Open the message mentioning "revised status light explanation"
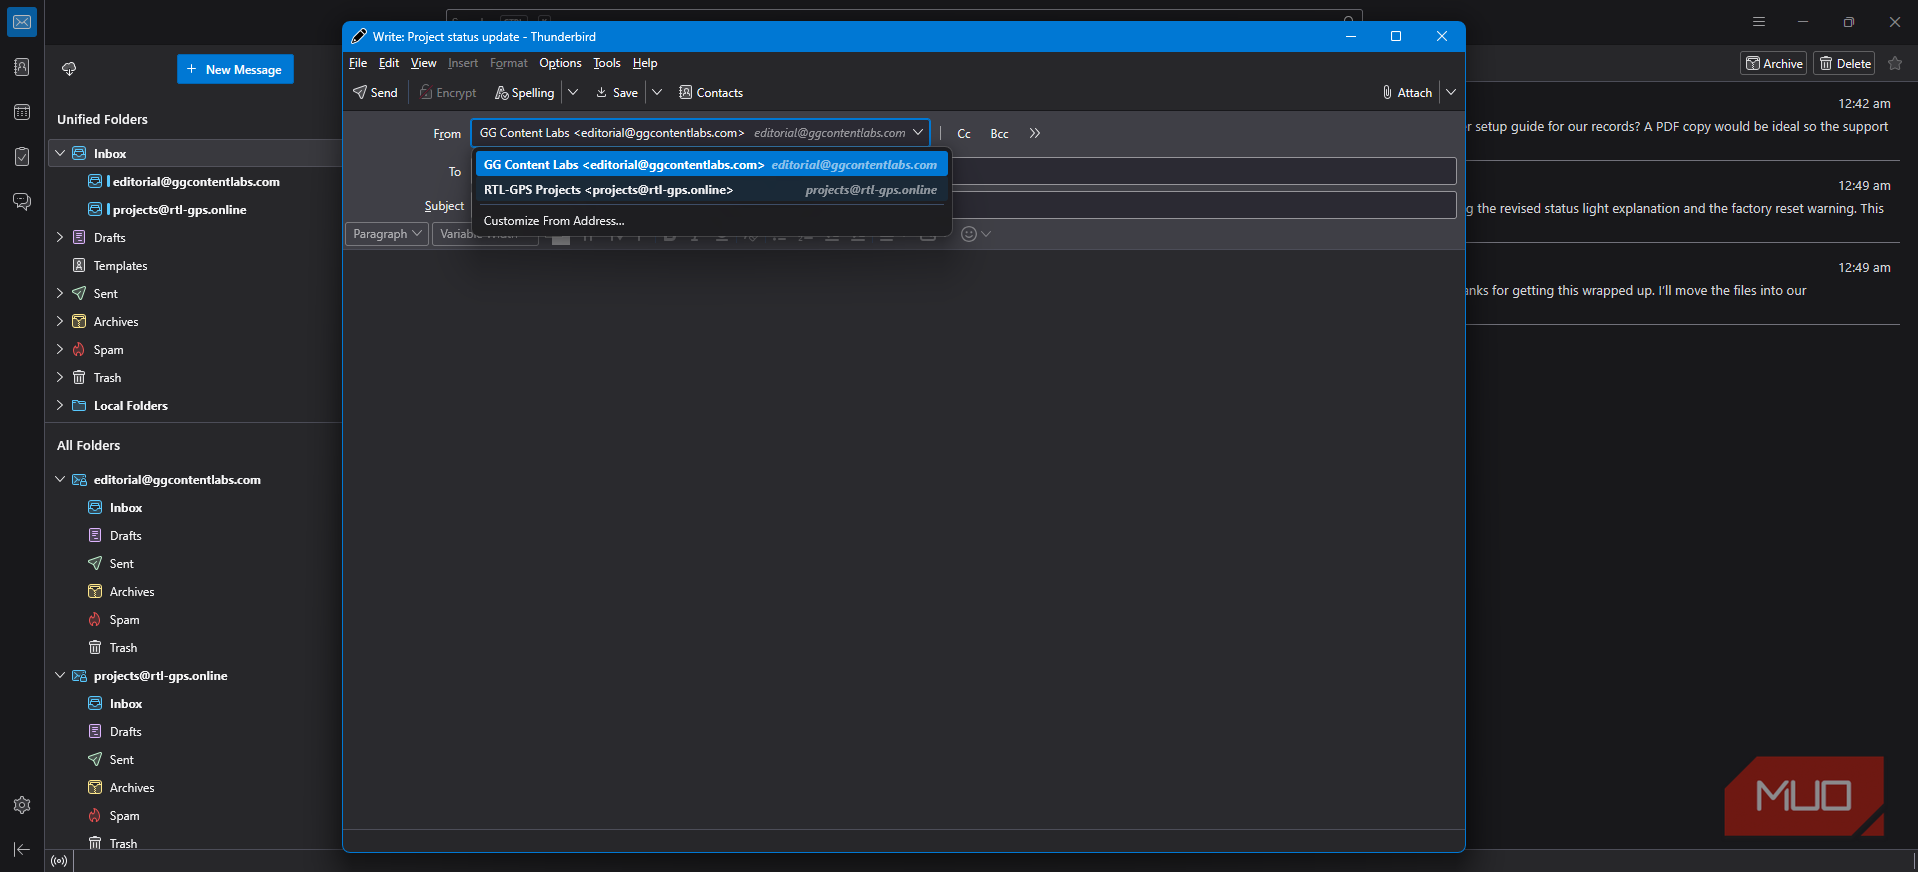Screen dimensions: 1918x872 point(1682,203)
